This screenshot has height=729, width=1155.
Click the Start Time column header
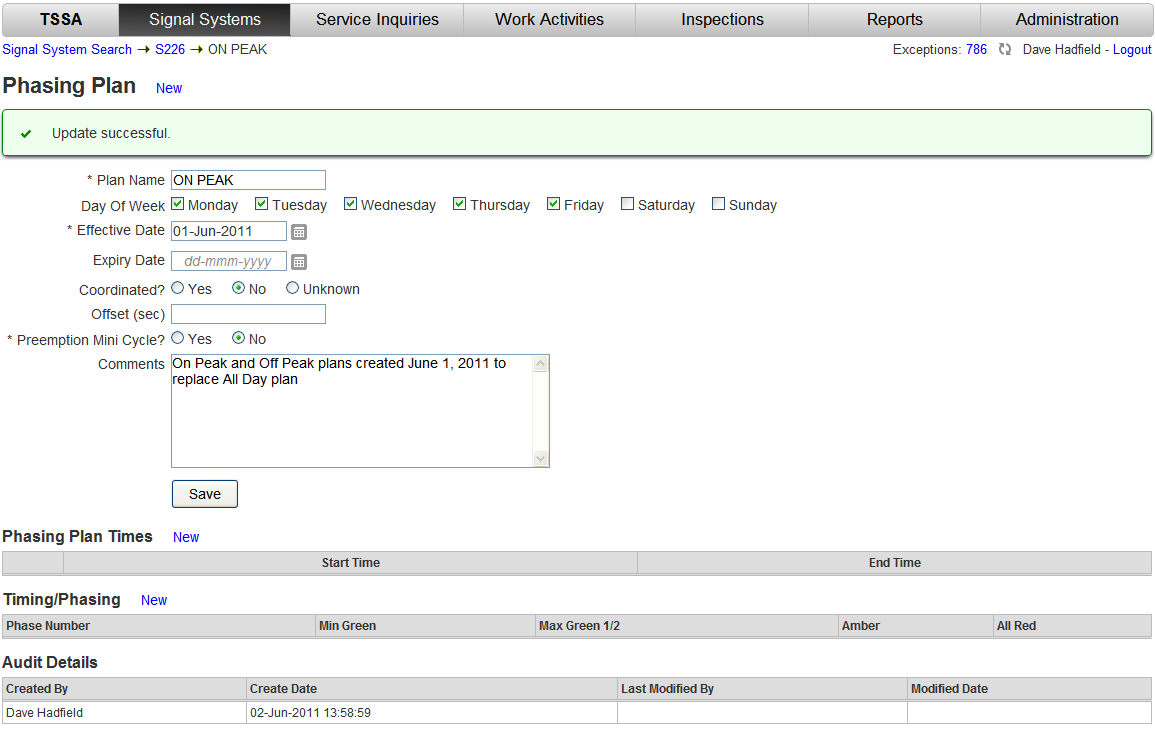351,563
